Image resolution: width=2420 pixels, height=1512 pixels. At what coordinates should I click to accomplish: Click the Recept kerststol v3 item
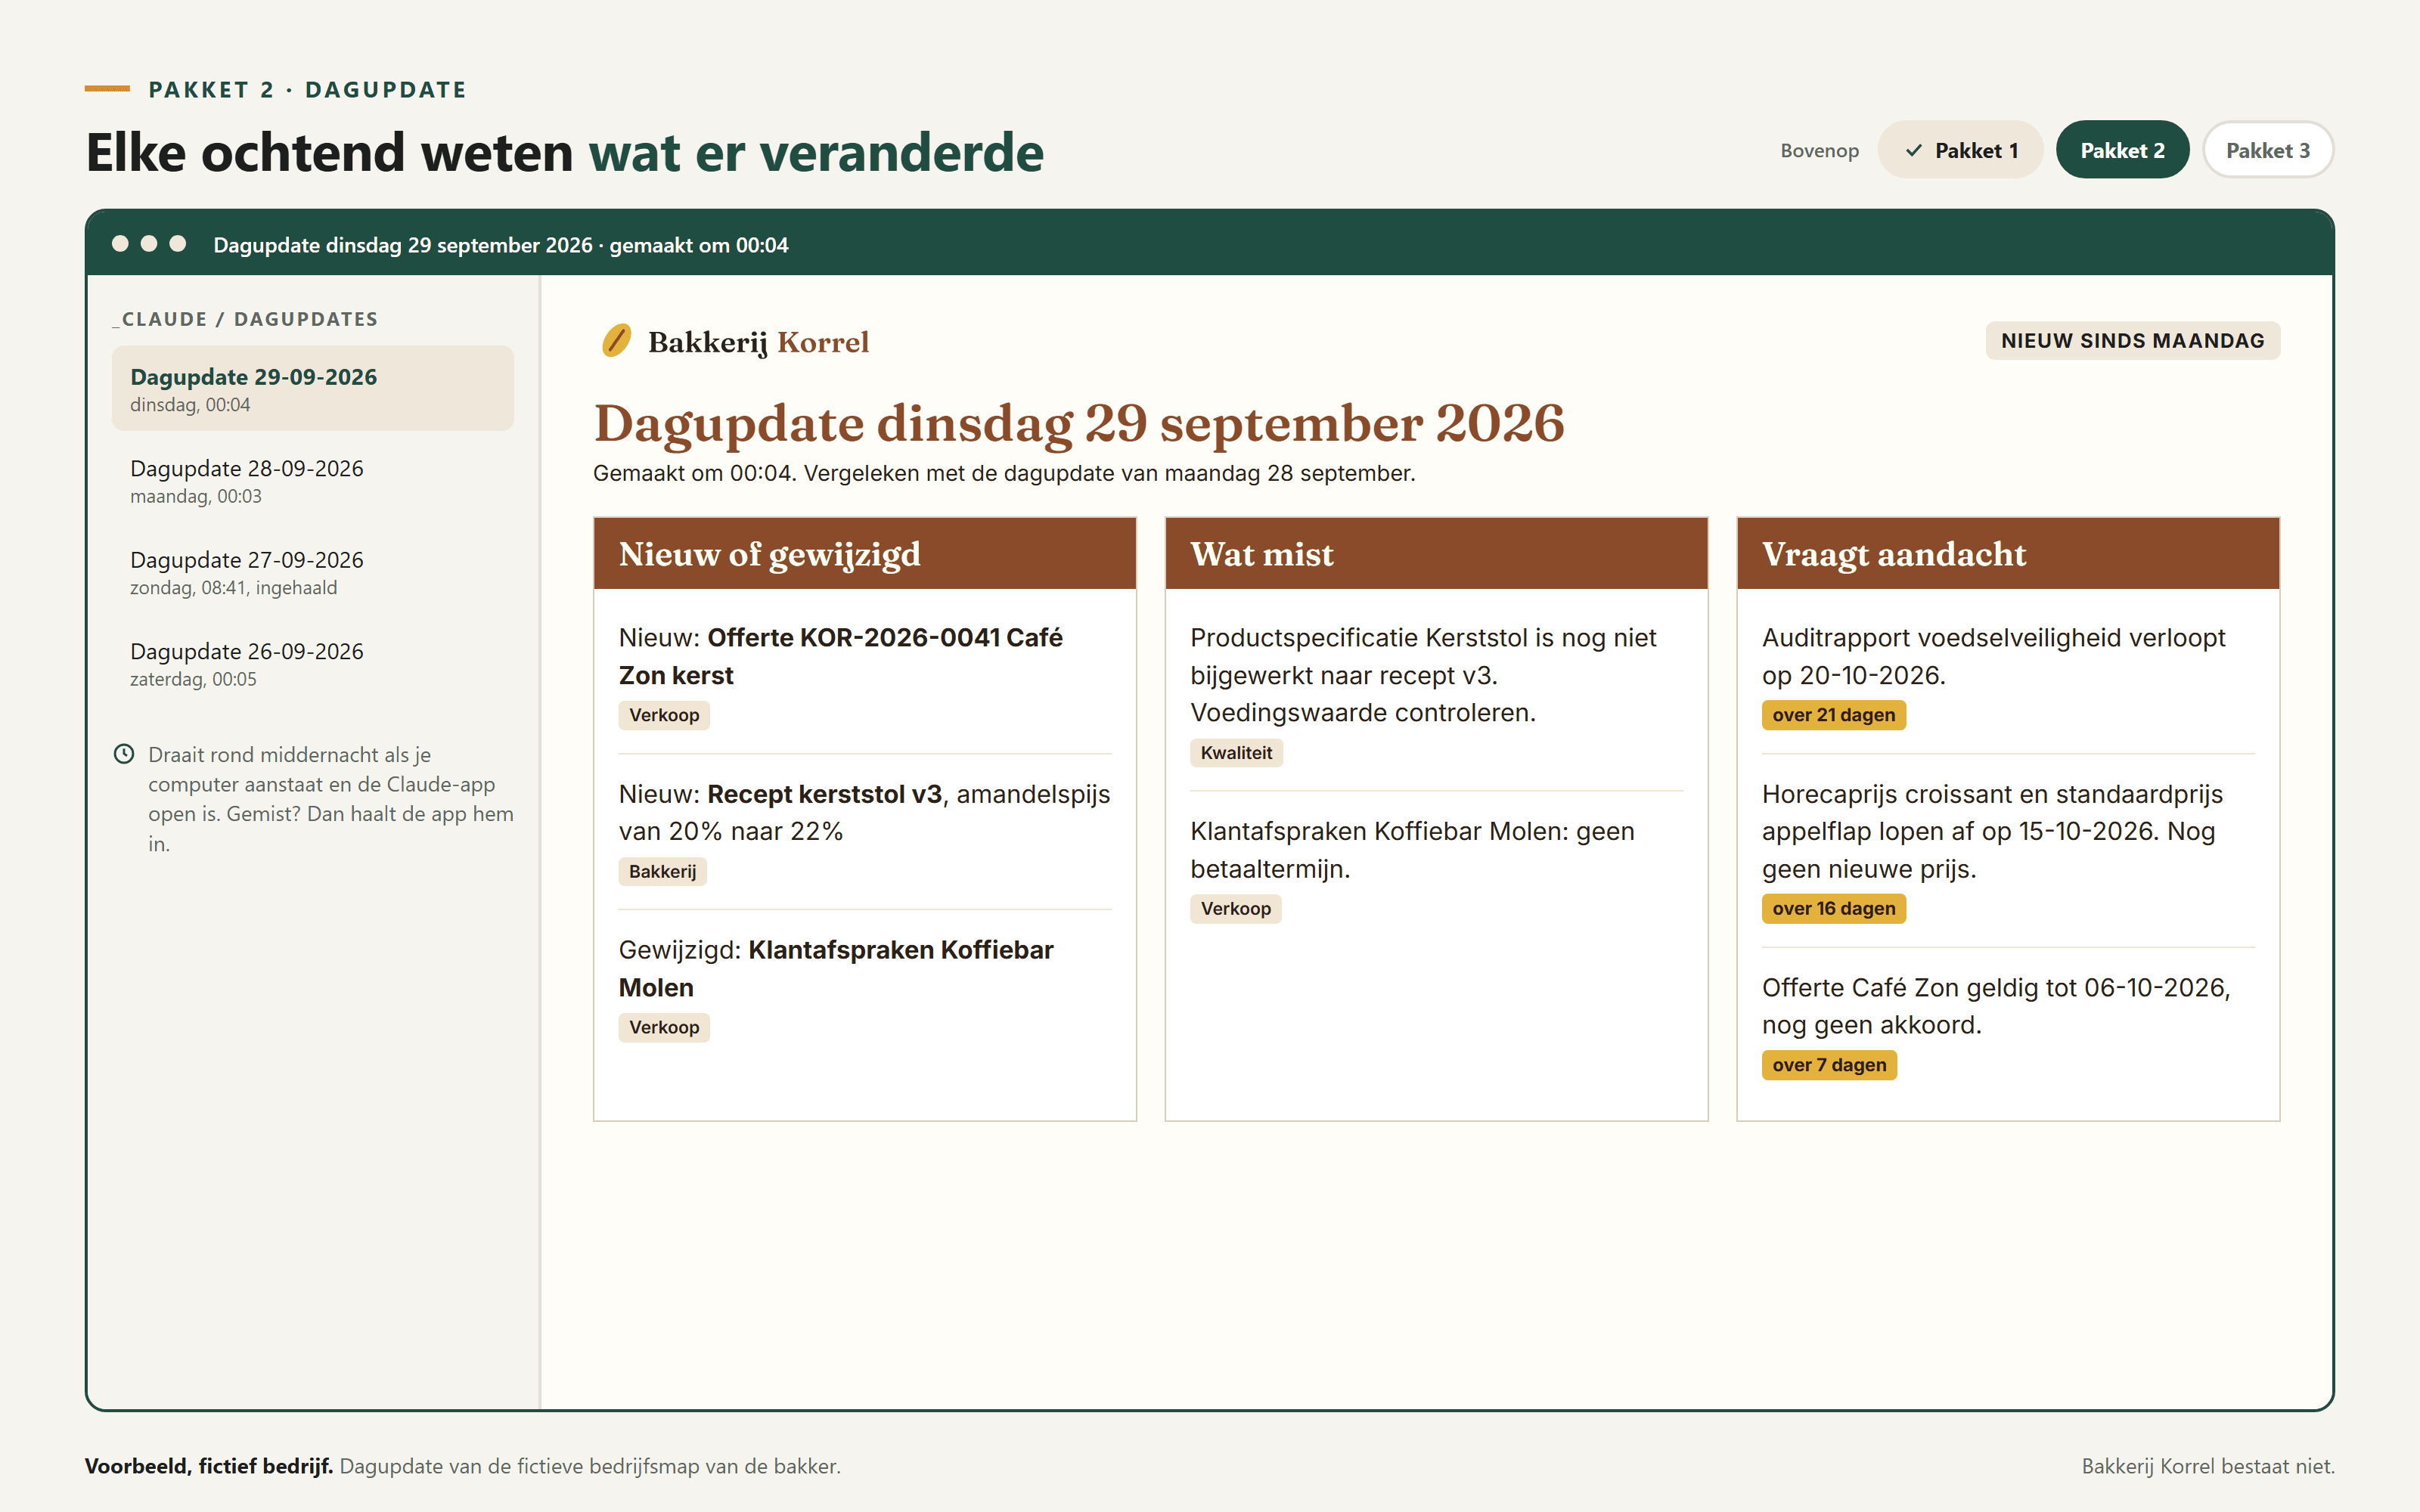pos(864,812)
